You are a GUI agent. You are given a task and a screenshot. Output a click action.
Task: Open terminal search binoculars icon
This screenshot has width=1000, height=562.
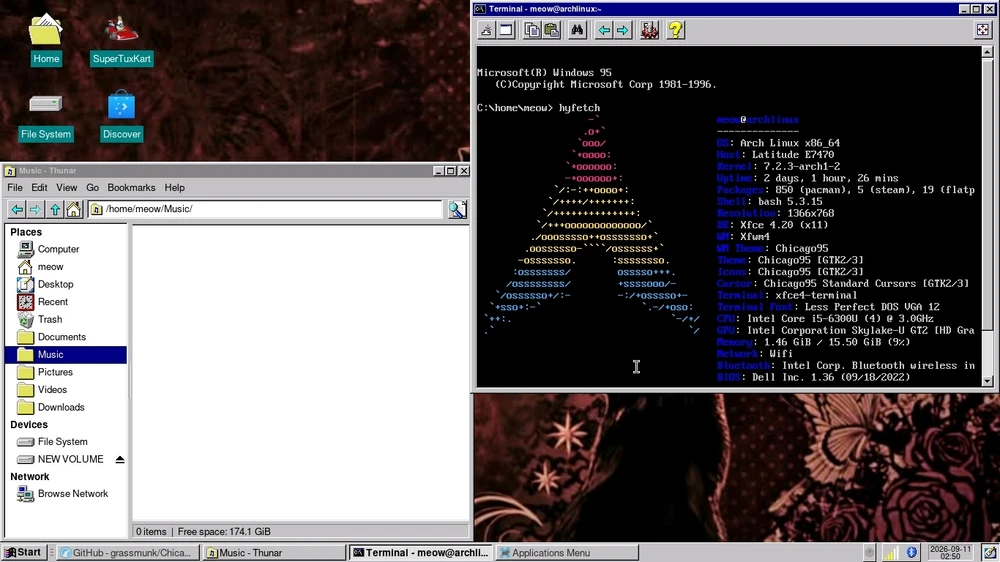(x=577, y=30)
